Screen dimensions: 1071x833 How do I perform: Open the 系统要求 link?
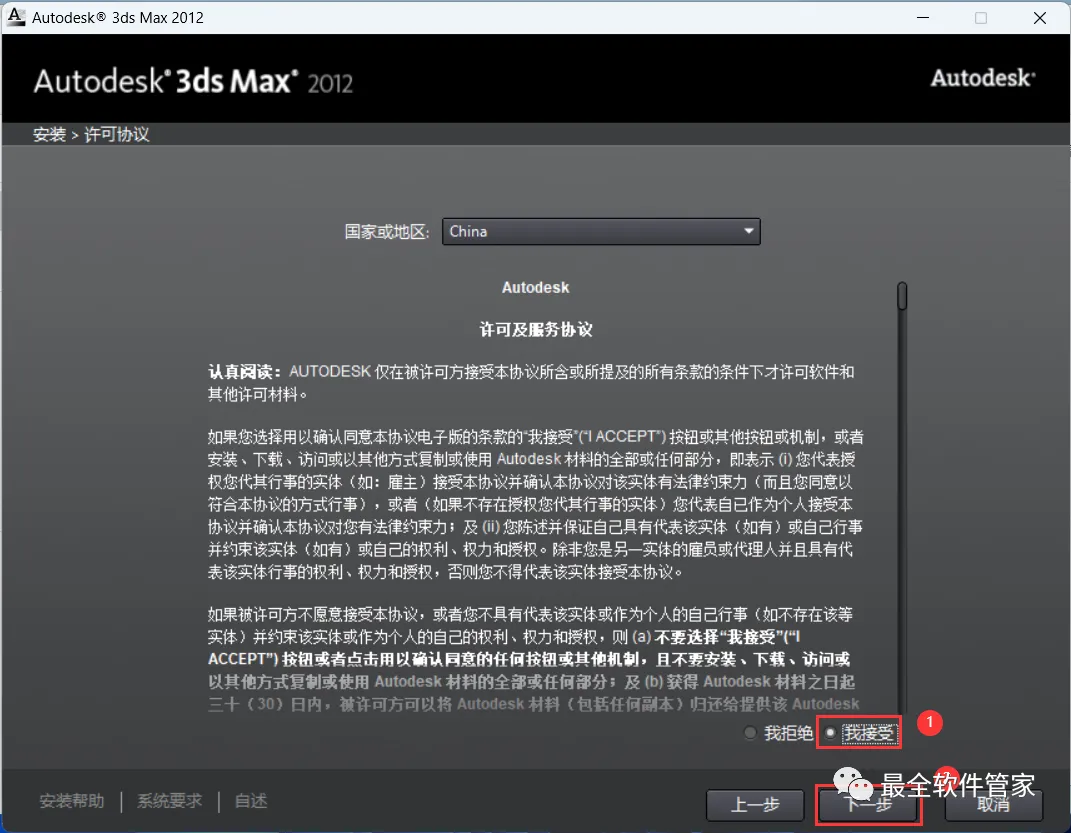(169, 801)
